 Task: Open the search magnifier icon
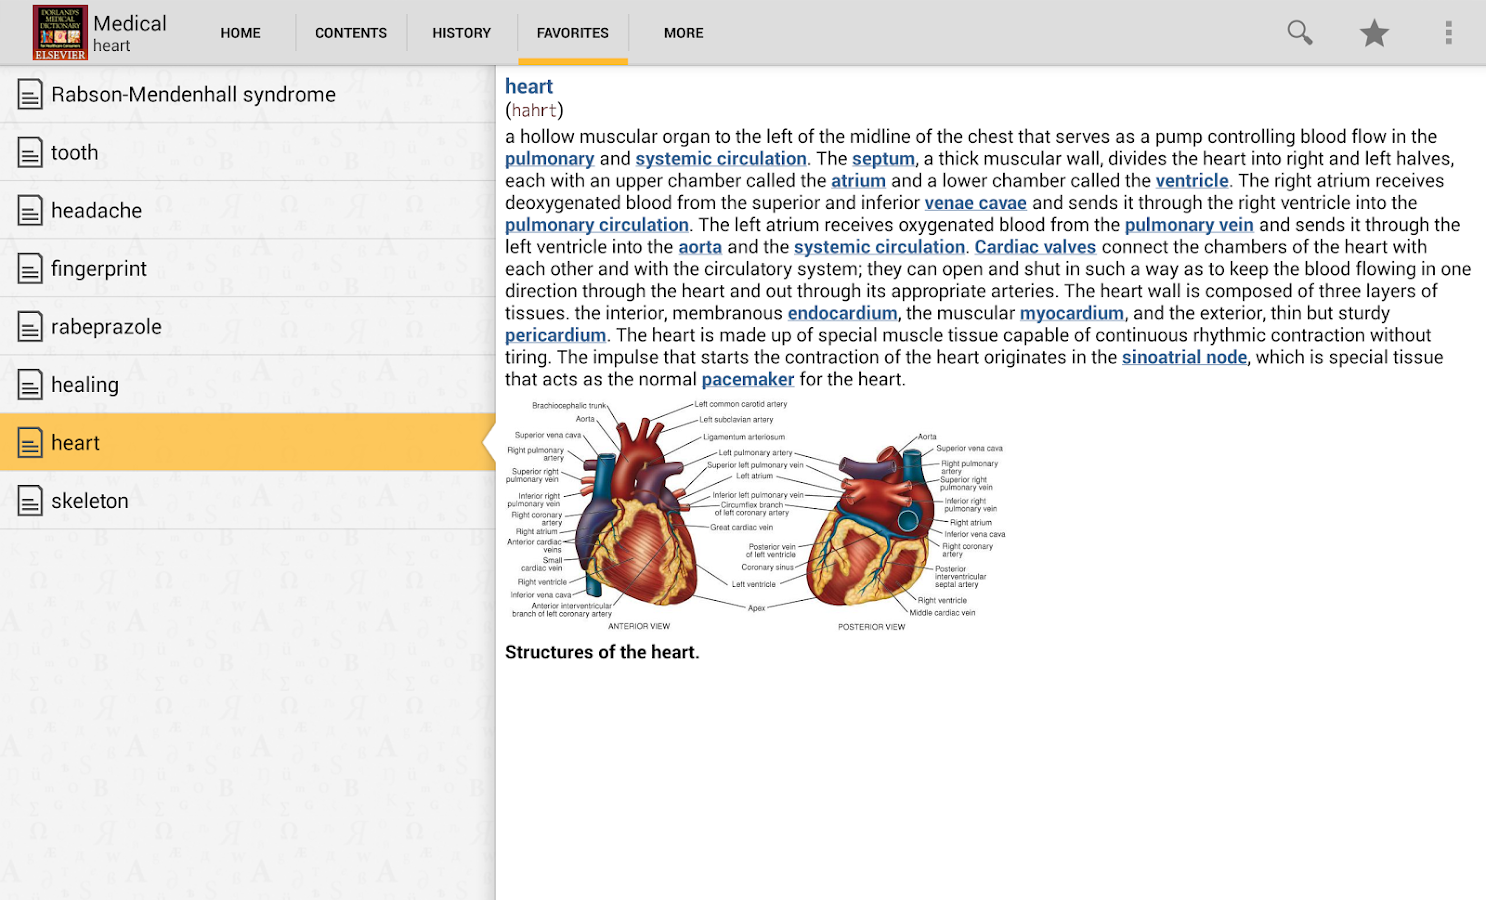click(1299, 32)
